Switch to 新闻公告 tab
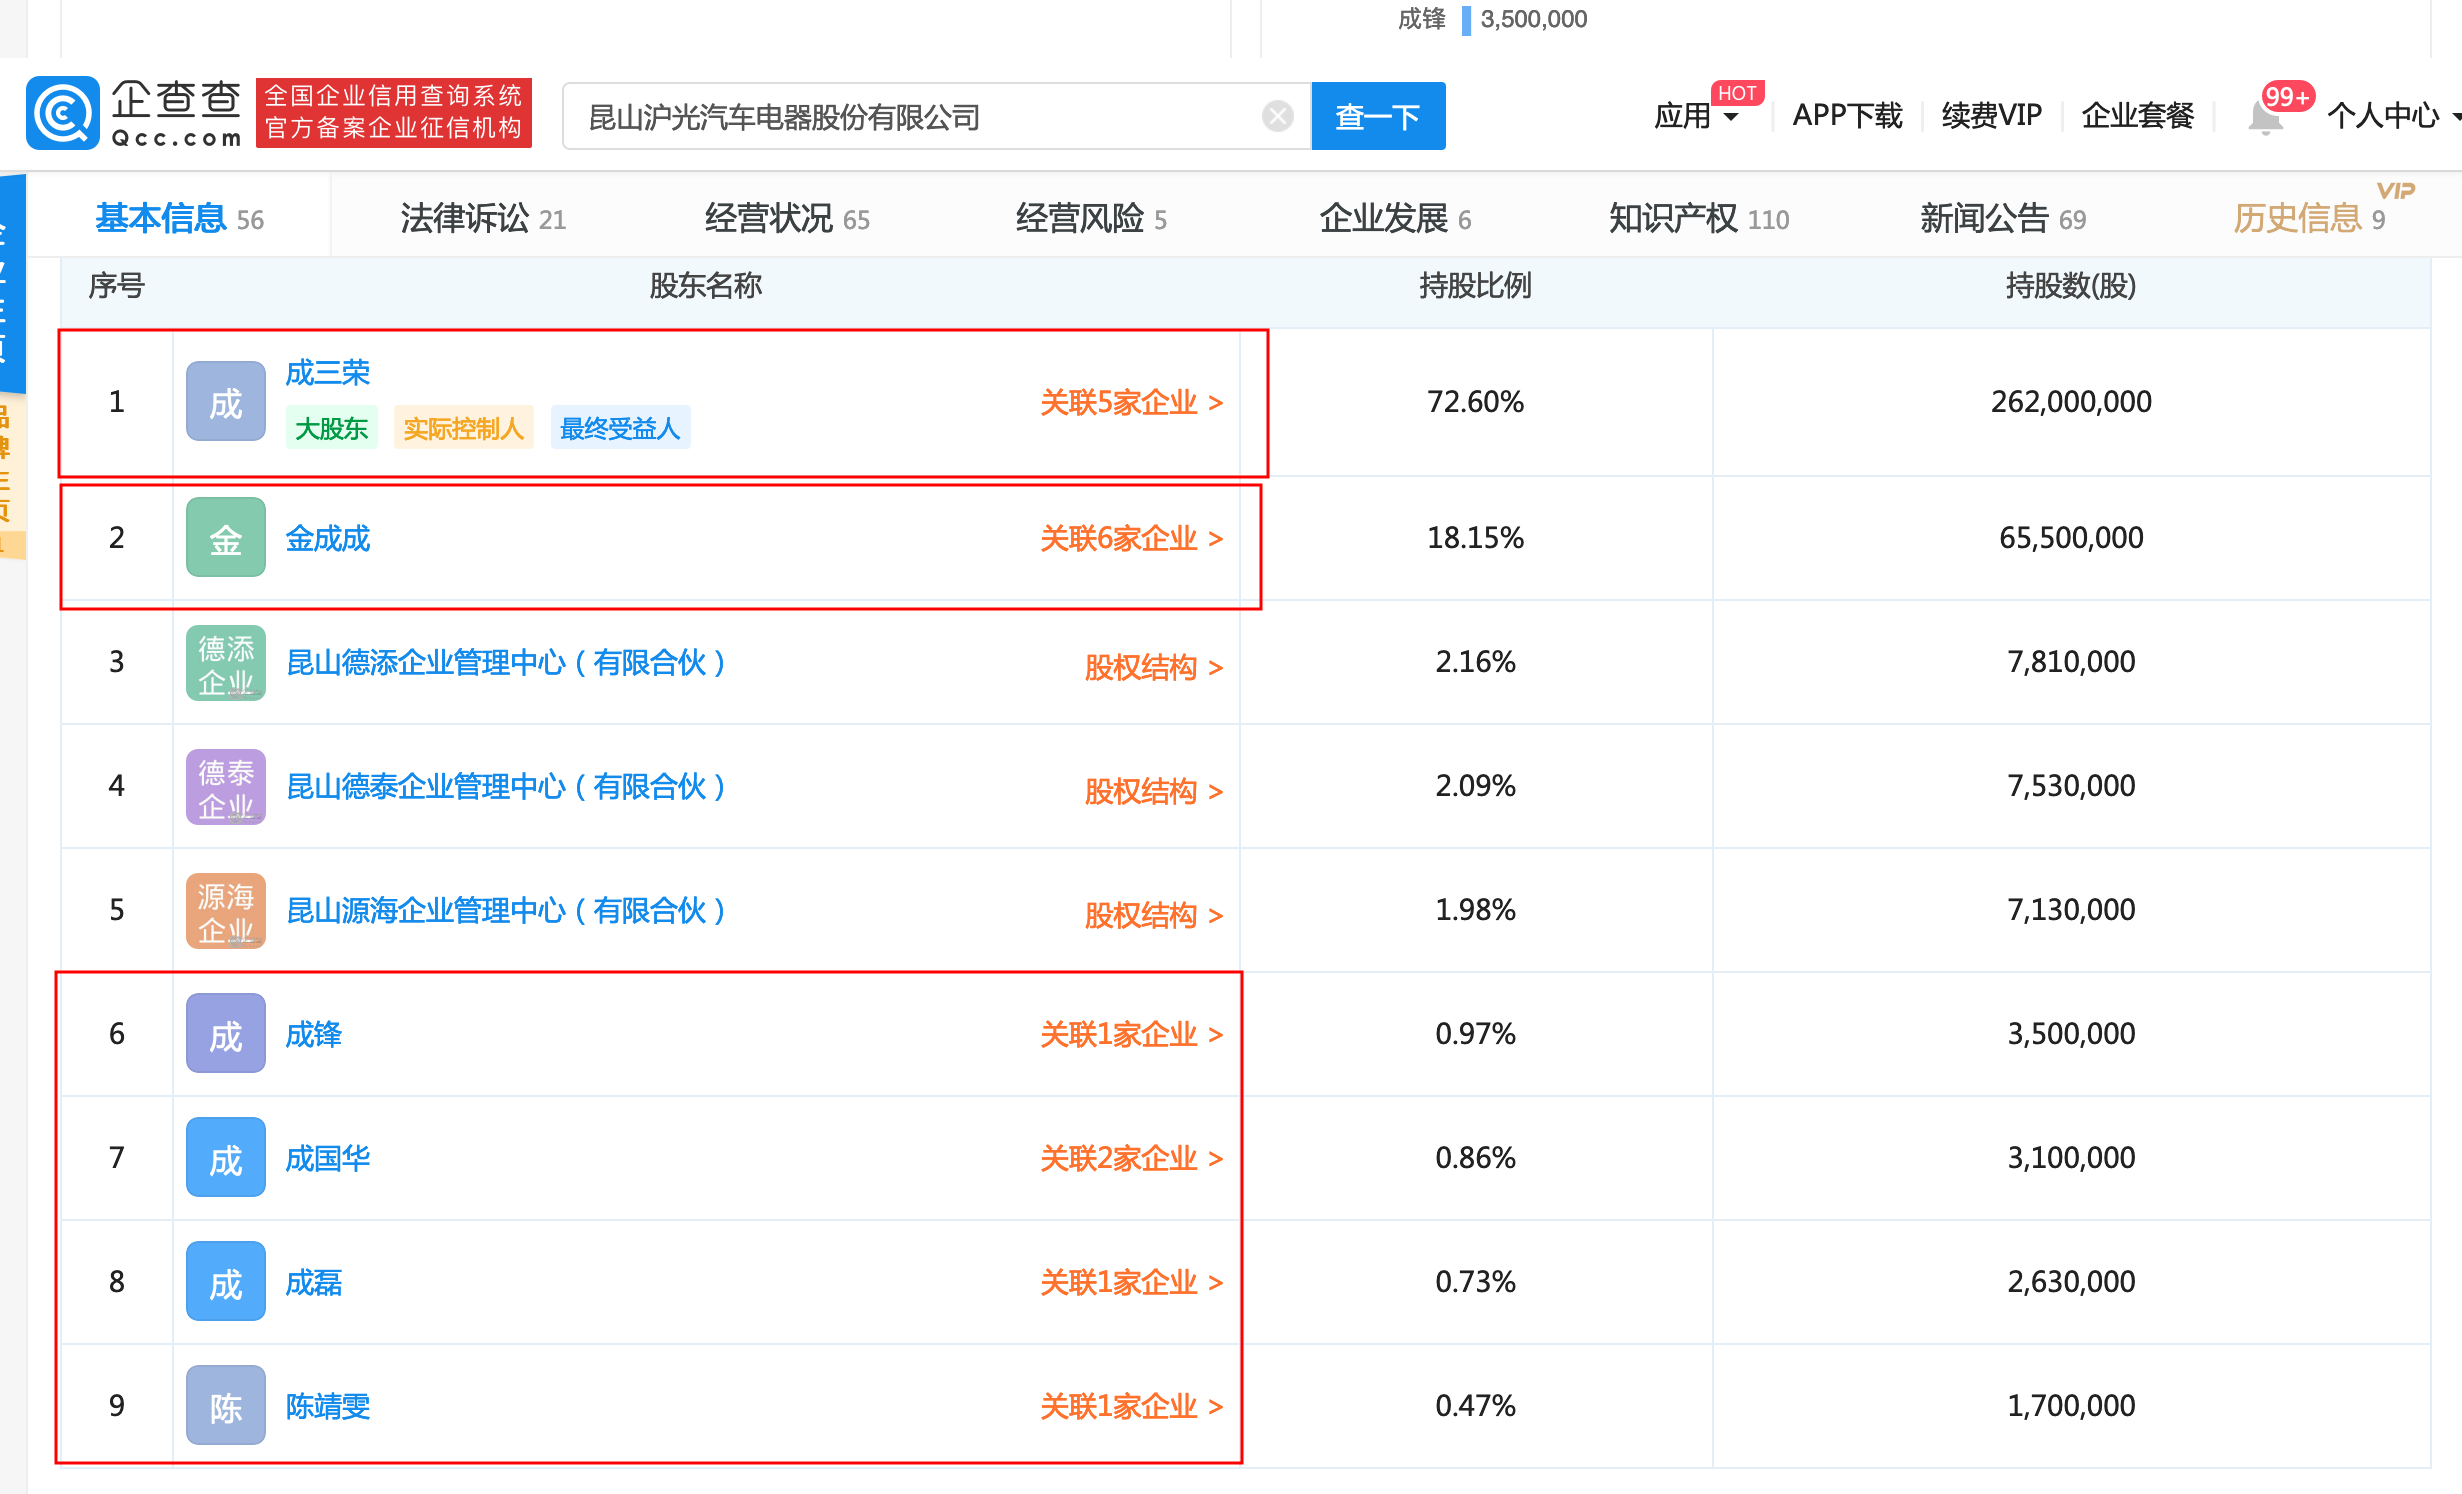This screenshot has width=2462, height=1494. [x=2003, y=218]
